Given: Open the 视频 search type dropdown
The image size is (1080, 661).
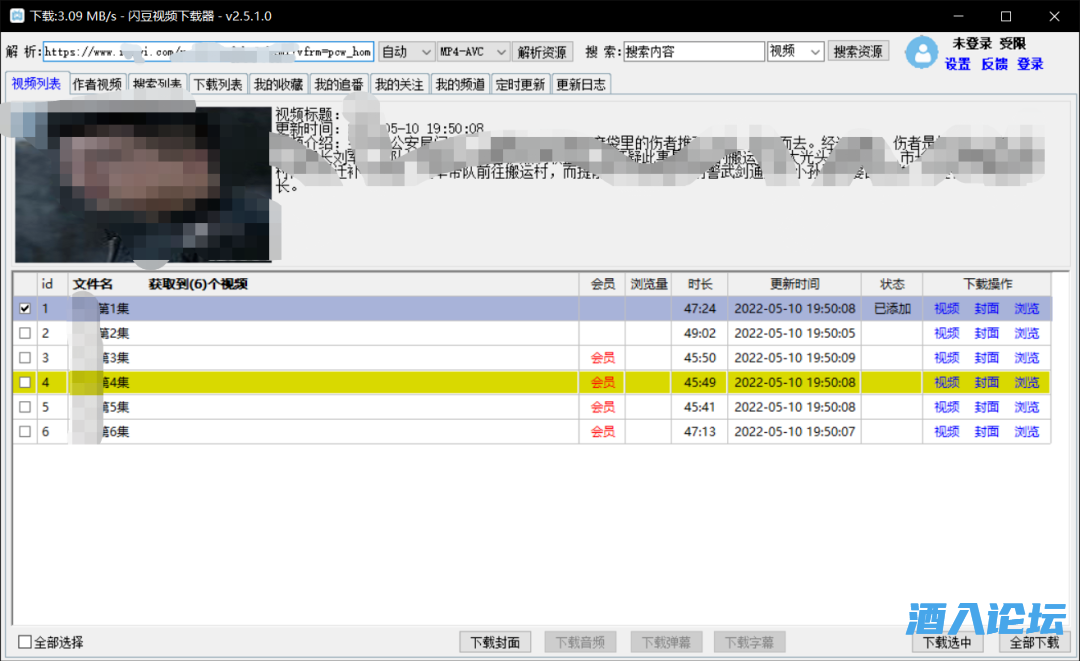Looking at the screenshot, I should [x=795, y=52].
